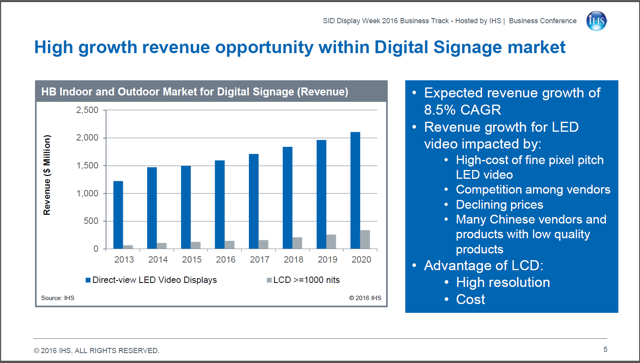Click the blue Direct-view LED legend square
Viewport: 640px width, 363px height.
[88, 280]
